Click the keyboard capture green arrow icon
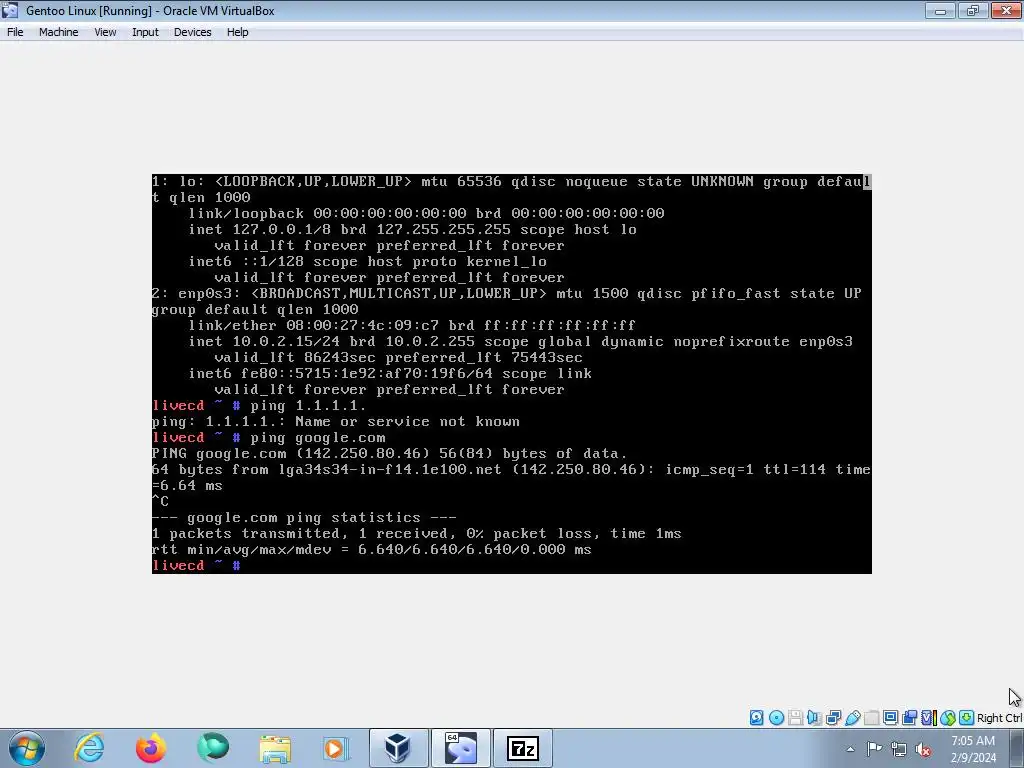Screen dimensions: 1024x768 967,718
